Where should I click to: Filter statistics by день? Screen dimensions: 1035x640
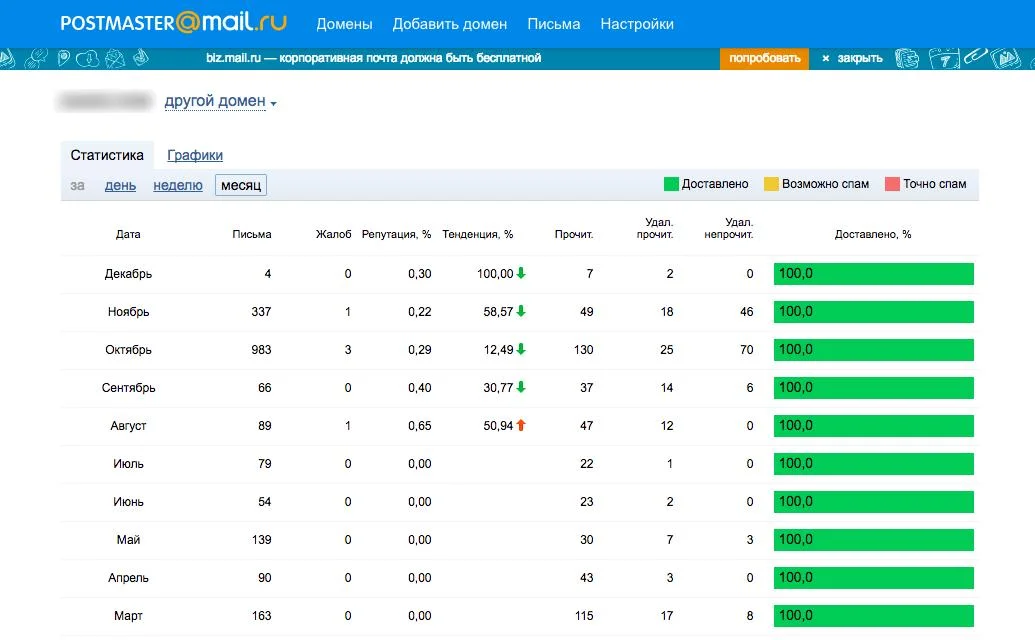tap(120, 185)
